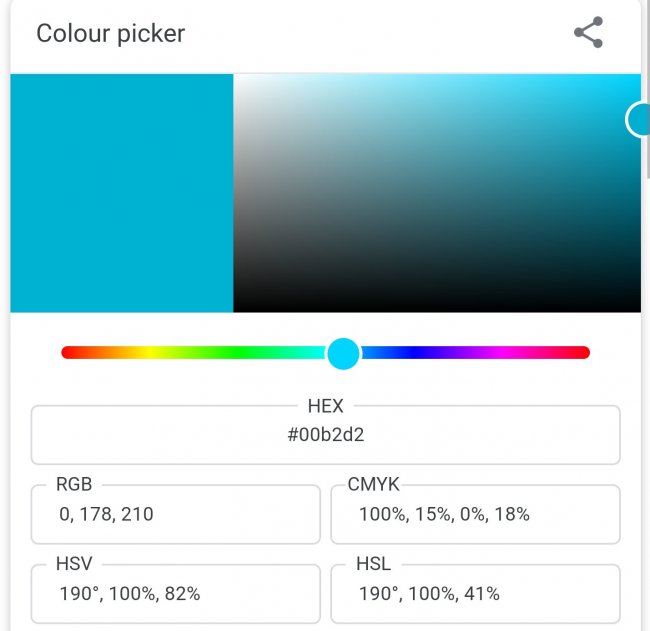Focus the HSV value field
This screenshot has height=631, width=650.
point(175,594)
